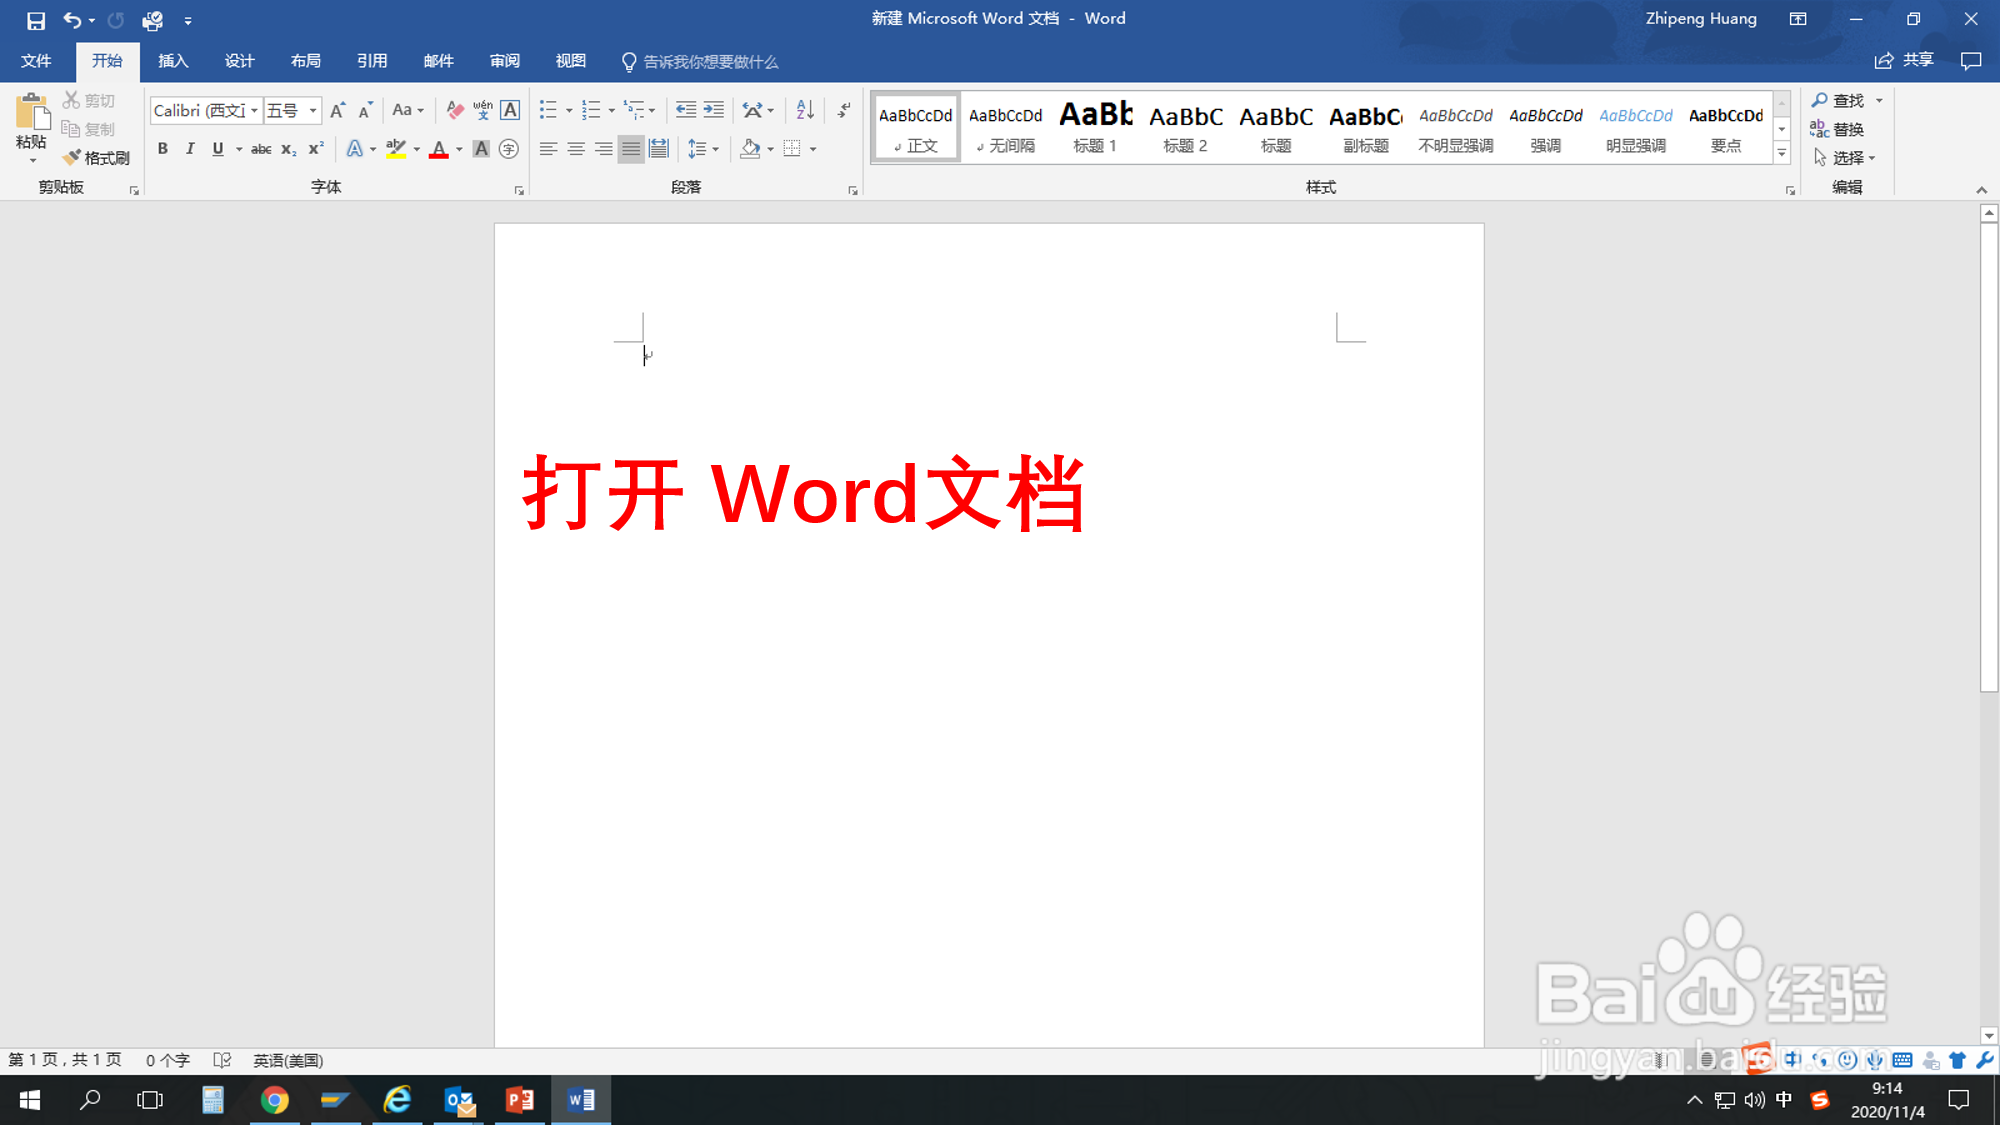Switch to the 插入 ribbon tab

(x=172, y=61)
